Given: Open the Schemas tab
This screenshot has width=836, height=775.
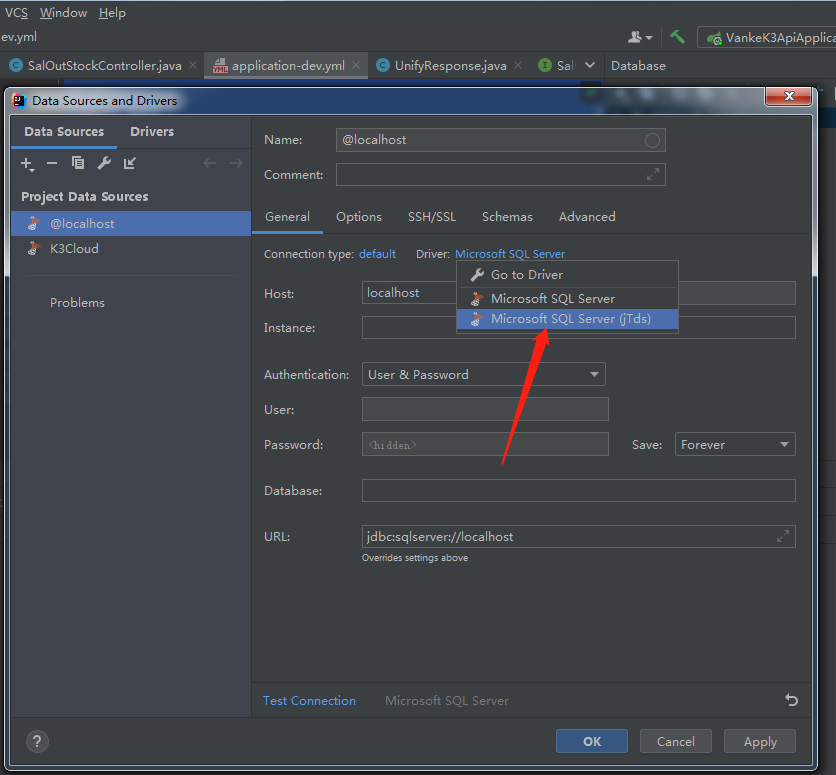Looking at the screenshot, I should pos(507,217).
